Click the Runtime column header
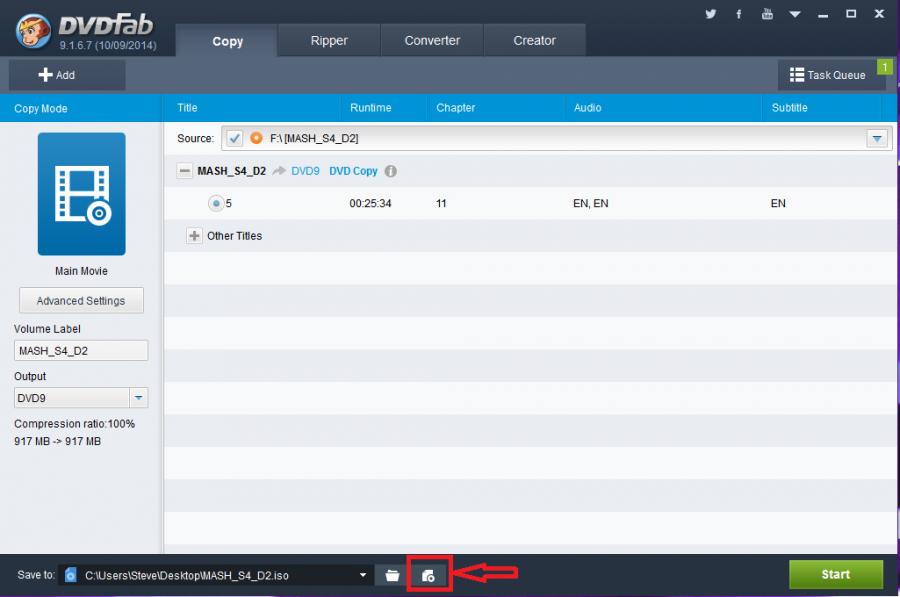This screenshot has width=900, height=597. point(371,108)
